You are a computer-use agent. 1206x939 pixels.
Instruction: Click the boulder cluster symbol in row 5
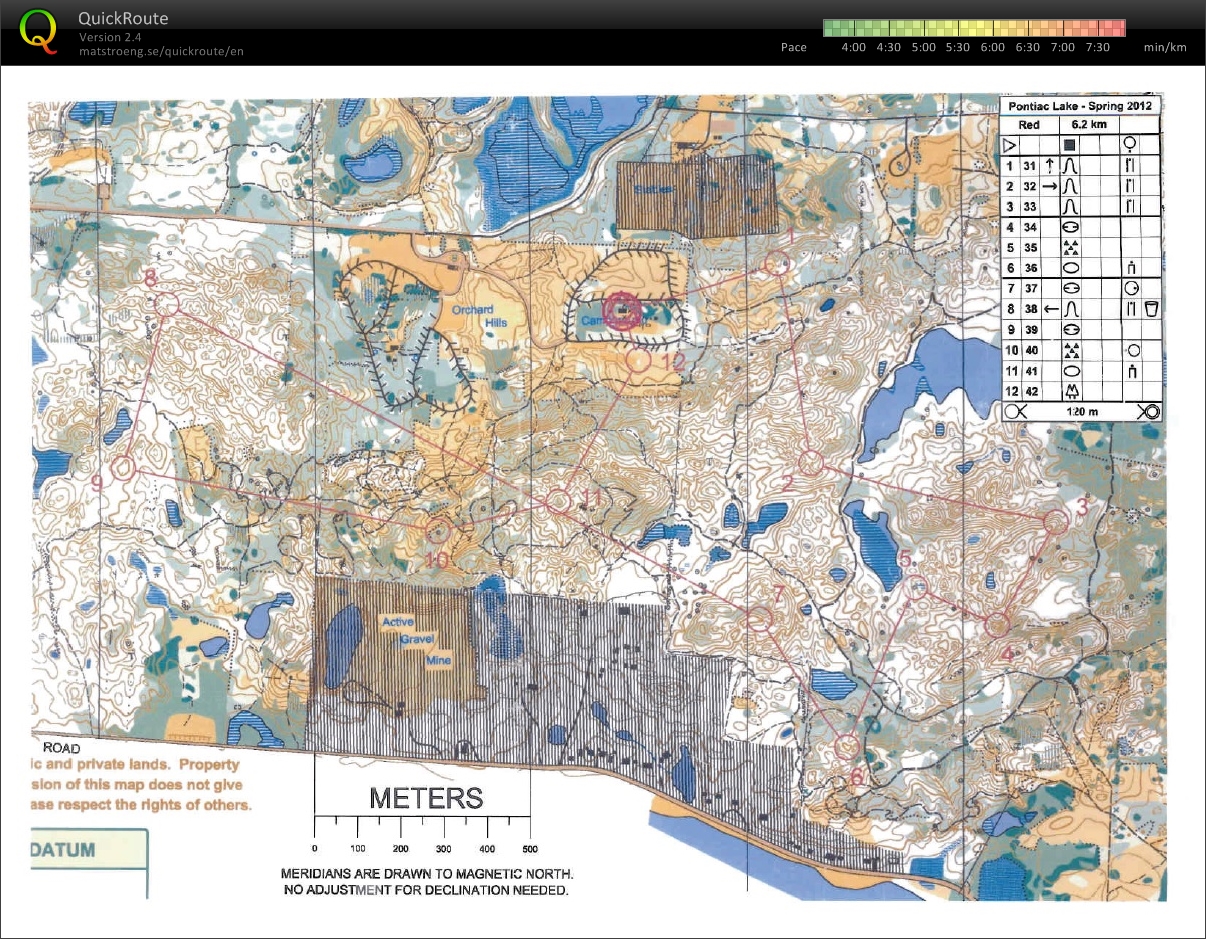pos(1071,248)
